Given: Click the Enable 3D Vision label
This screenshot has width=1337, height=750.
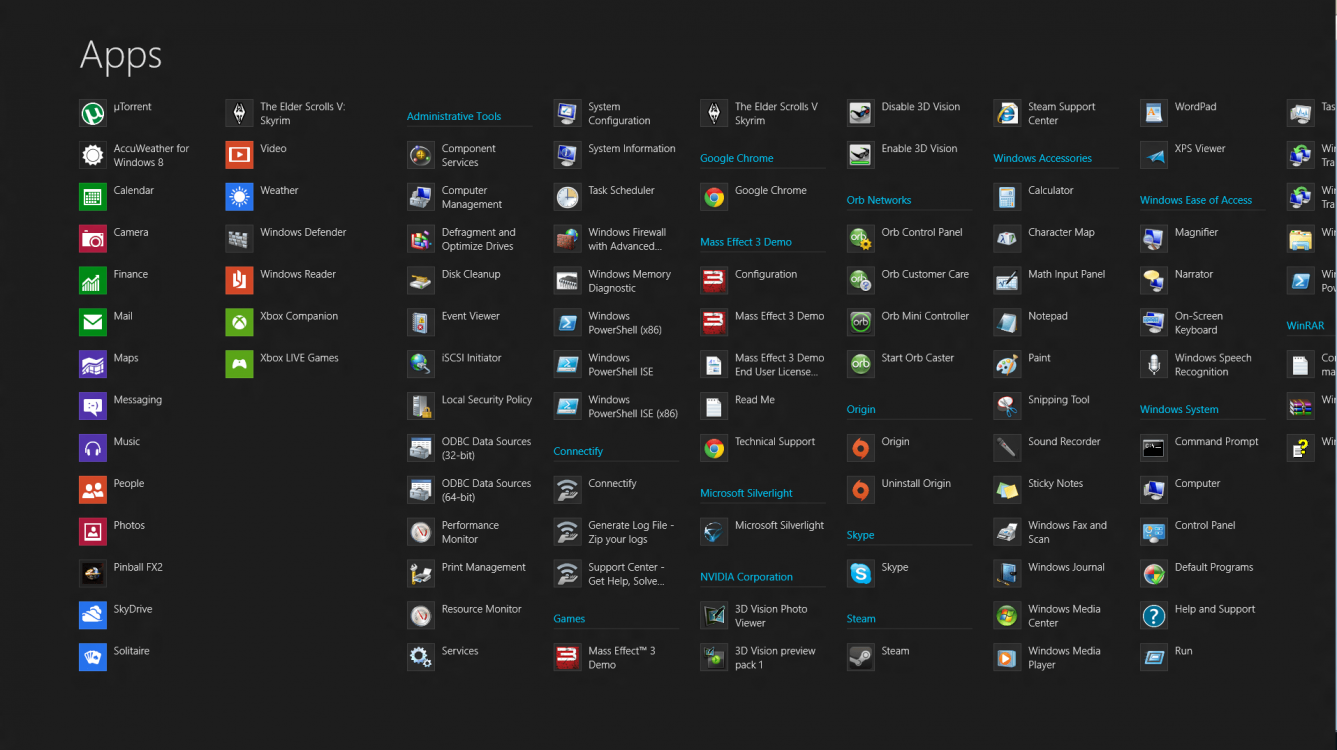Looking at the screenshot, I should point(920,149).
